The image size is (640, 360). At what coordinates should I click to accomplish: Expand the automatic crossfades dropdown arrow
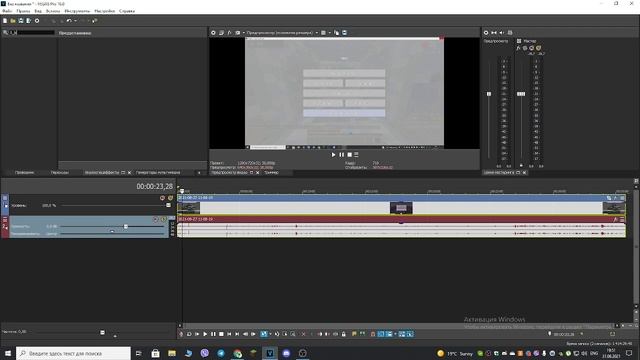[x=395, y=334]
